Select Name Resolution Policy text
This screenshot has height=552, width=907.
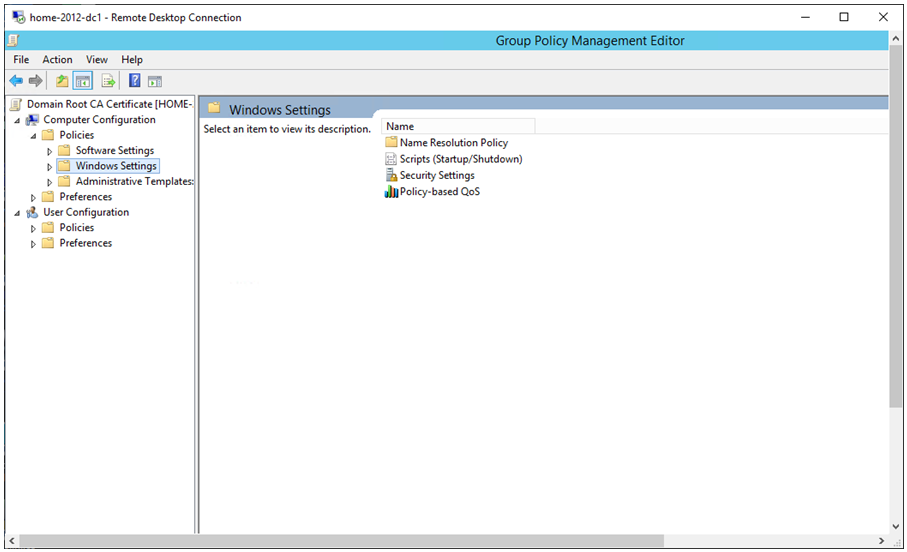point(454,142)
